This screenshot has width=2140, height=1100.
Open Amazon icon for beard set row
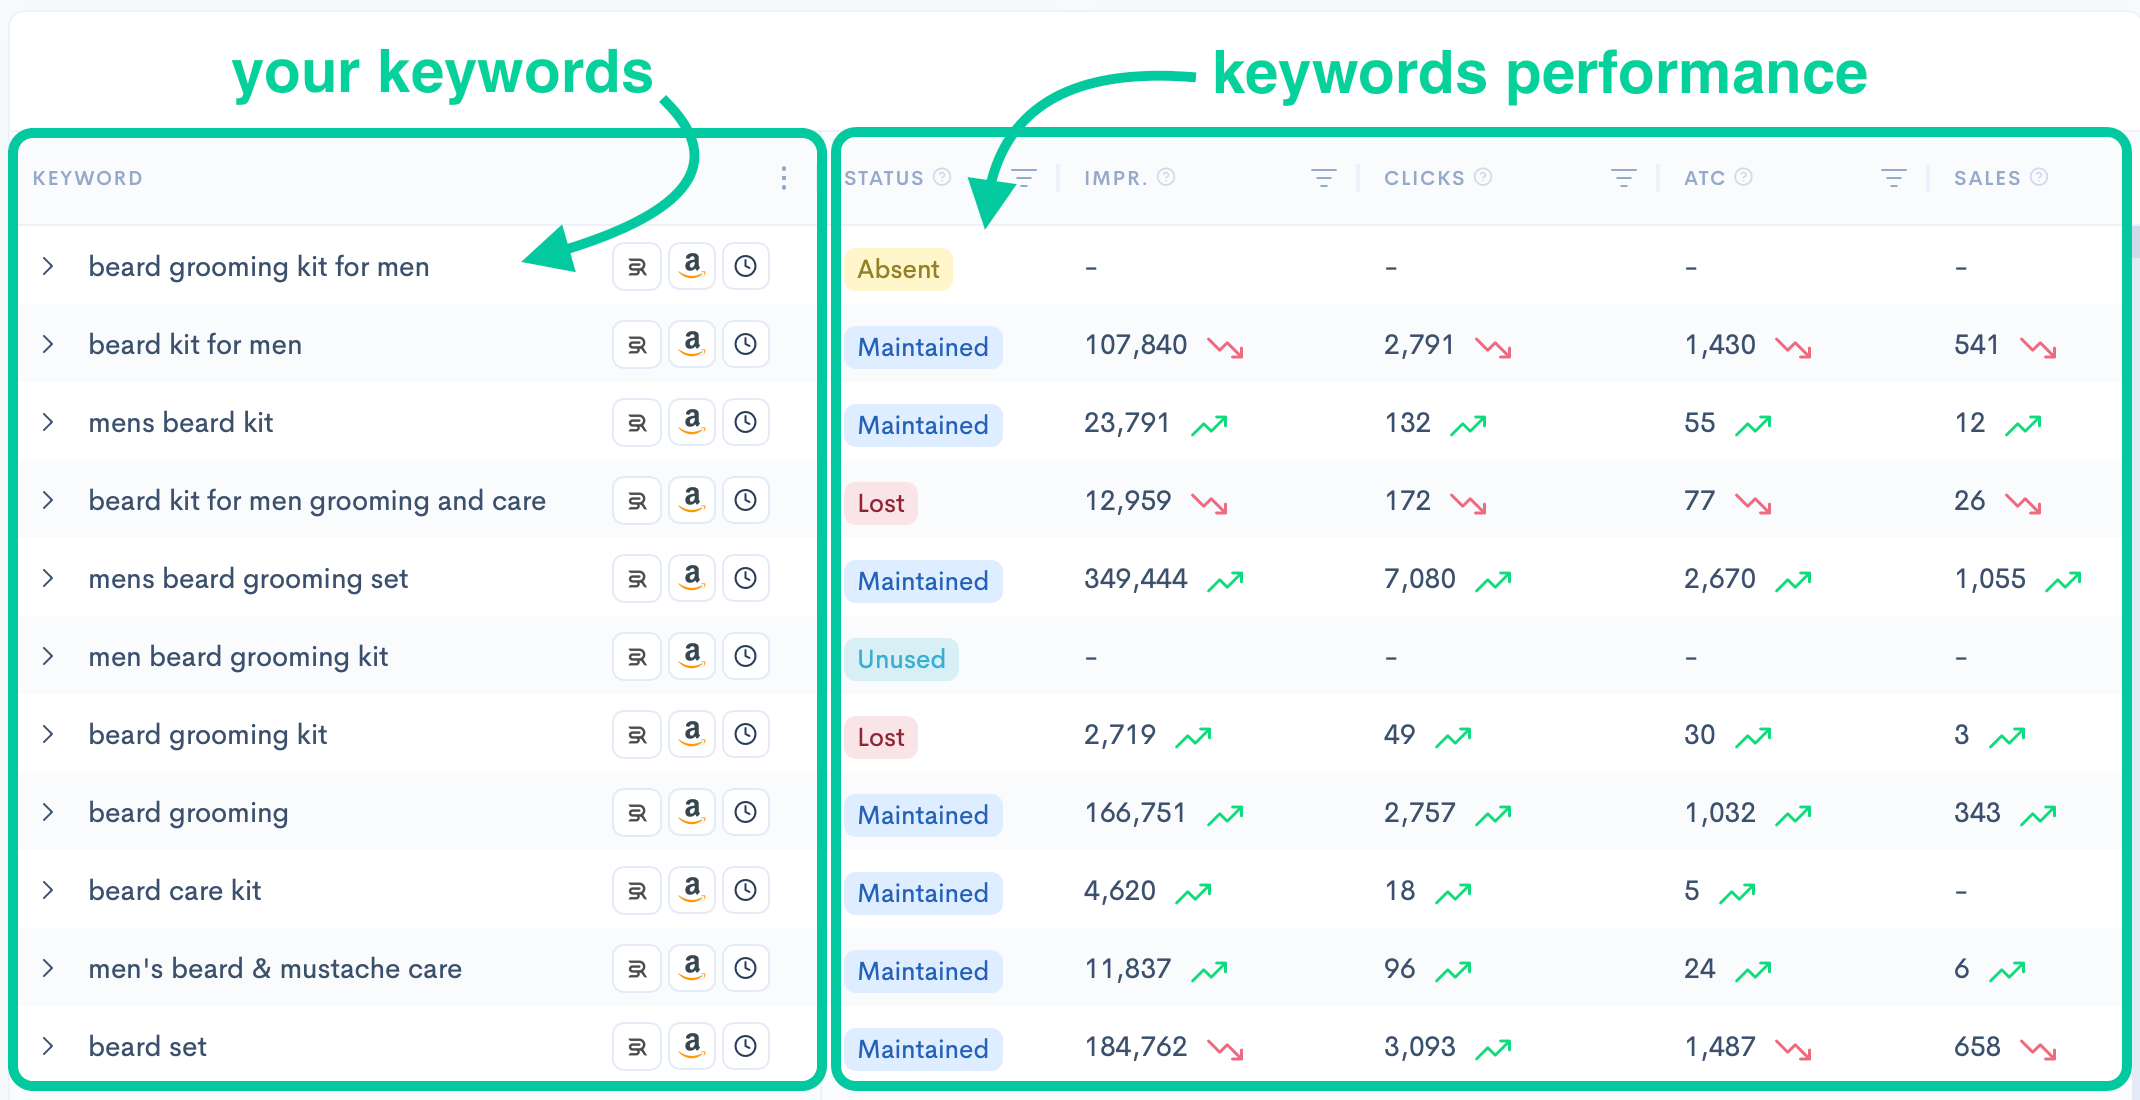(691, 1047)
